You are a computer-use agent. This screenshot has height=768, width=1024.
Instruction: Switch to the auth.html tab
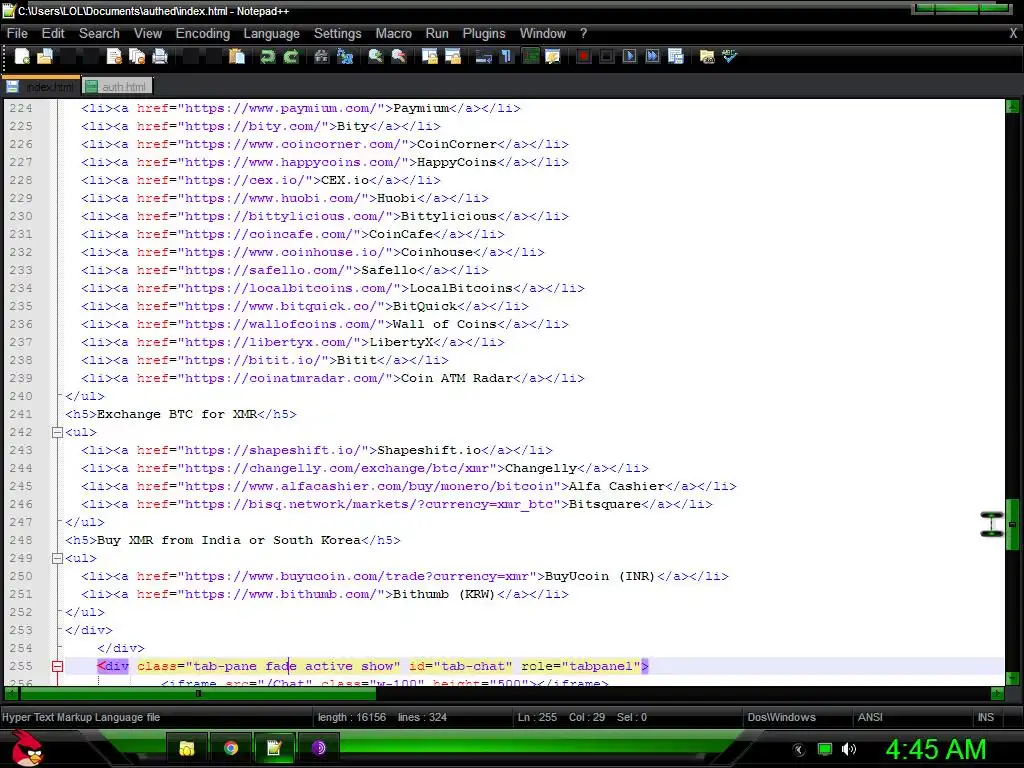(x=117, y=86)
